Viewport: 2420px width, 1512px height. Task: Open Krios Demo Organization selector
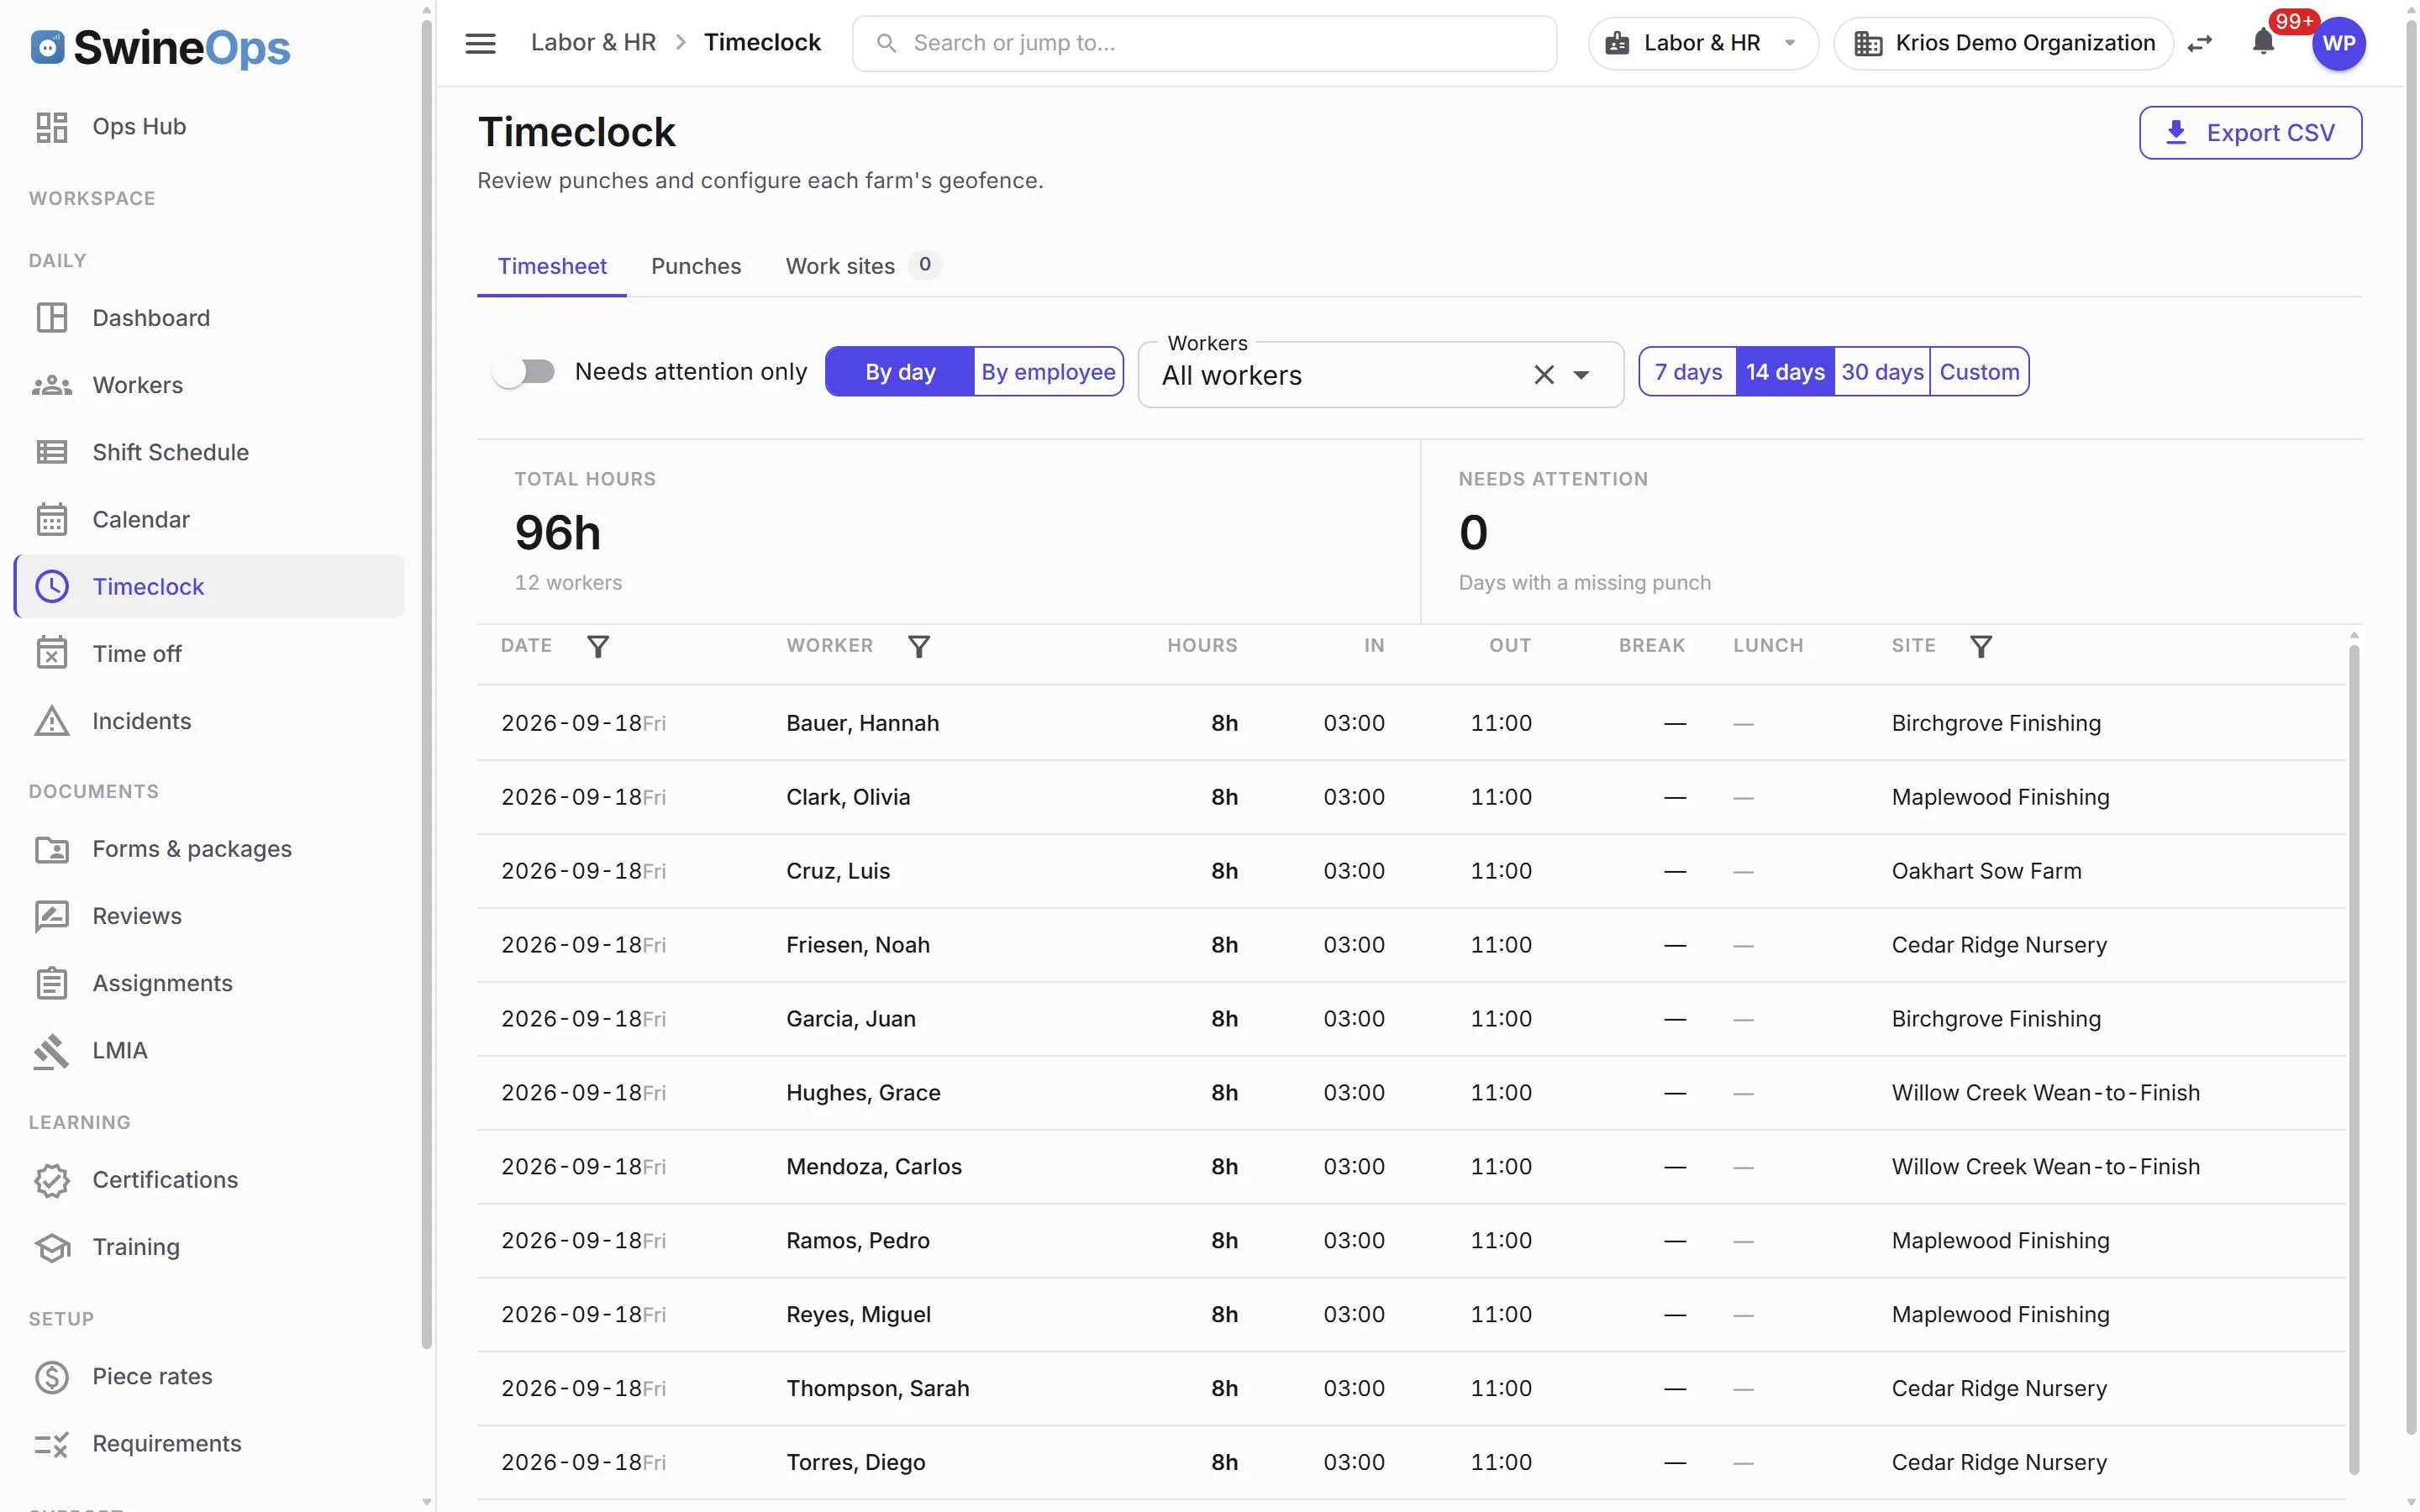[x=2004, y=43]
